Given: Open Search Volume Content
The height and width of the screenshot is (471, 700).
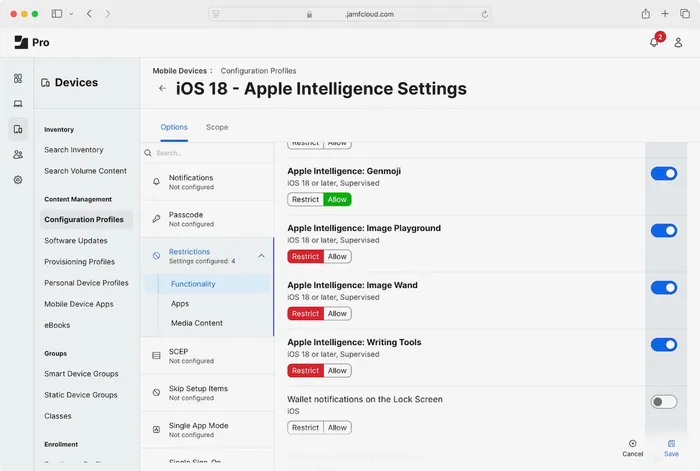Looking at the screenshot, I should point(85,171).
